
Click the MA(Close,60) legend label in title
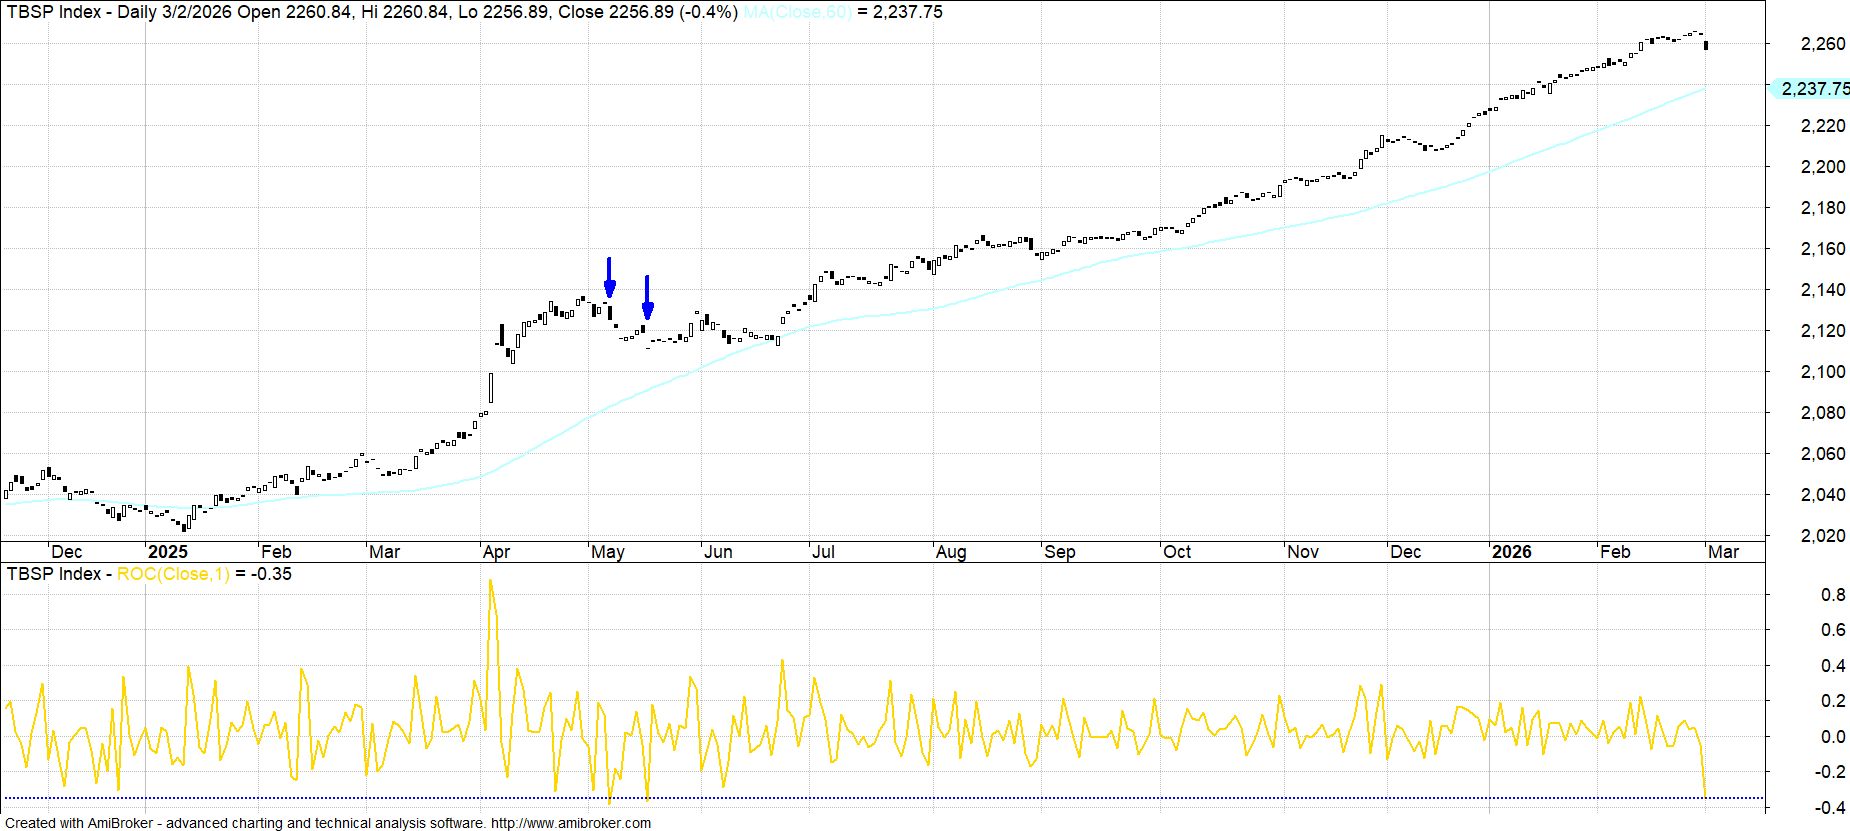coord(797,12)
